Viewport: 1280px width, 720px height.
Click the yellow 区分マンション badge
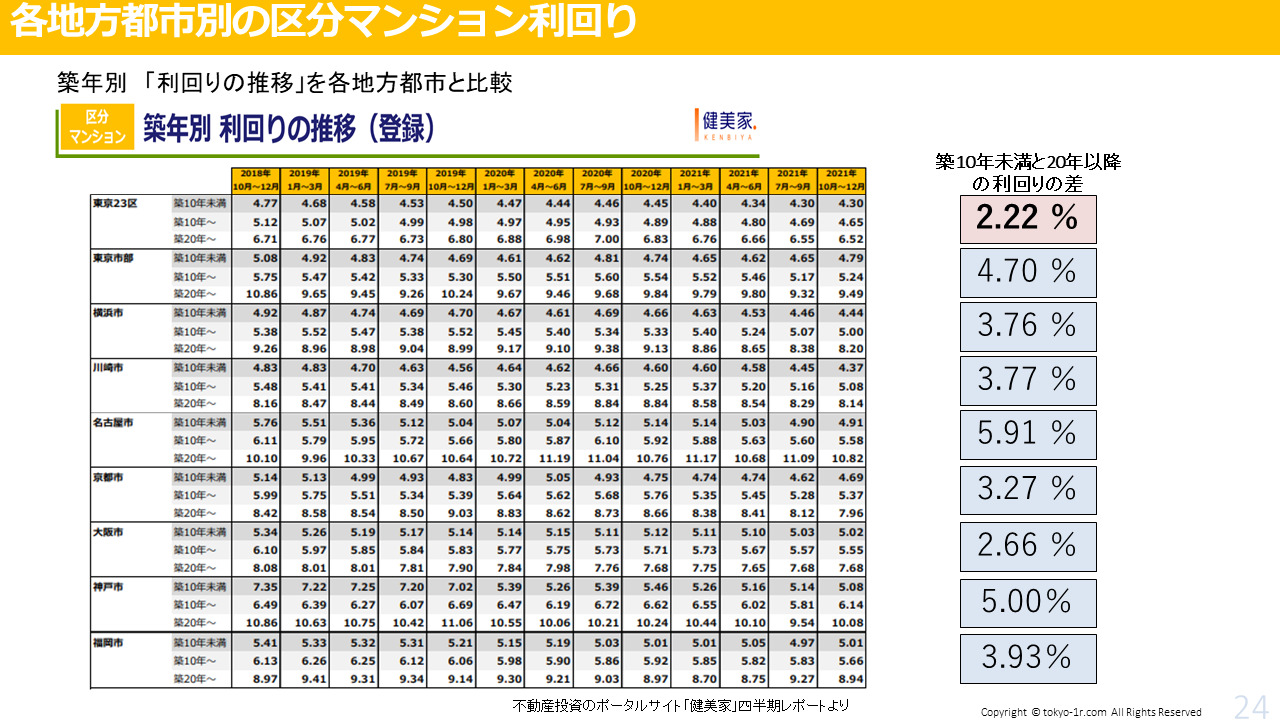(x=97, y=127)
